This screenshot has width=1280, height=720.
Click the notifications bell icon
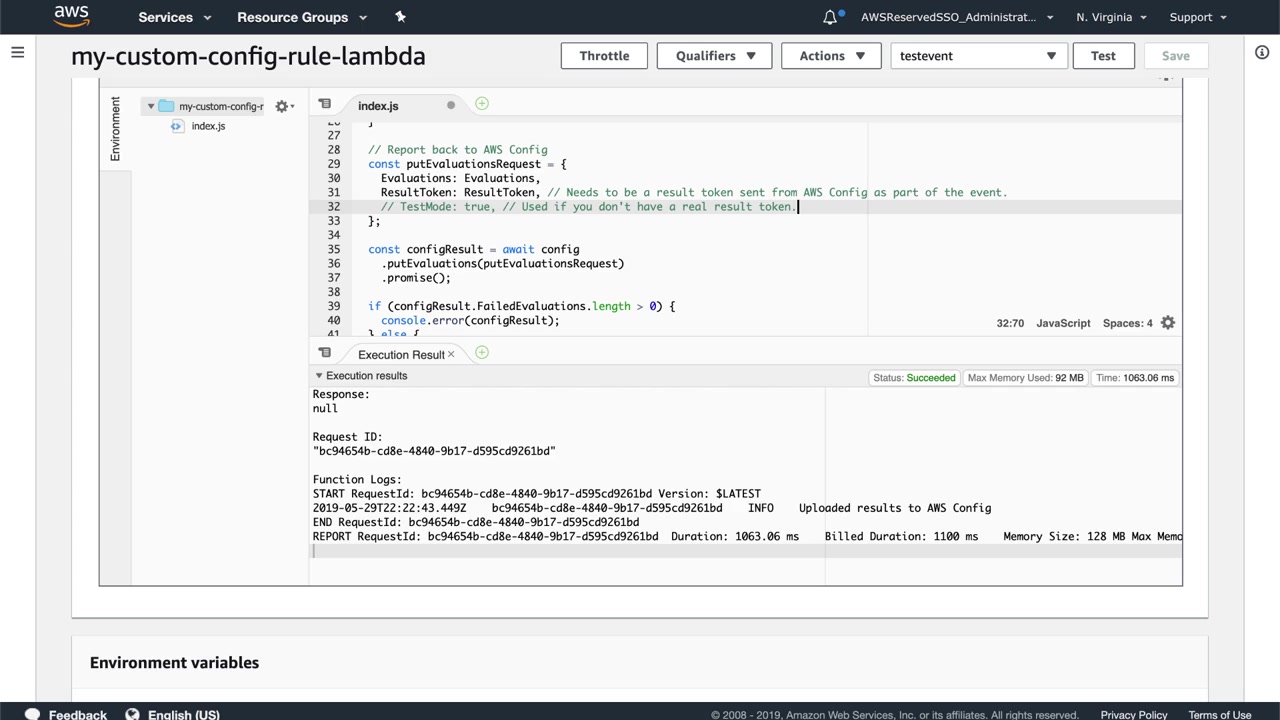(830, 17)
